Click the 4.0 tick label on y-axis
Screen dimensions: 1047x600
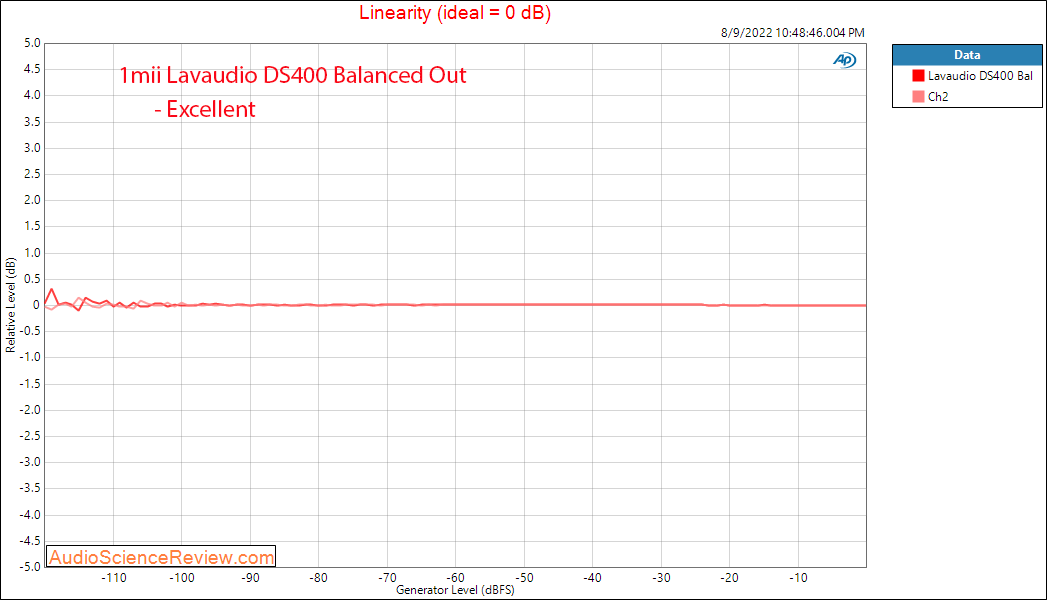click(32, 95)
